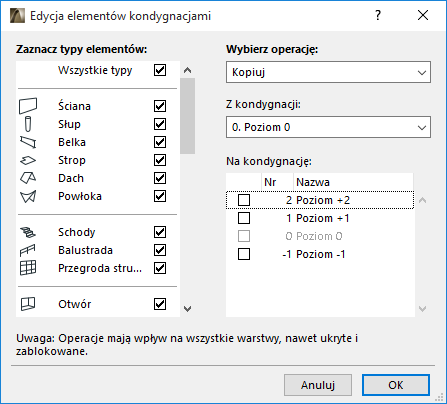Click the Balustrada railing icon
The image size is (447, 404).
28,250
